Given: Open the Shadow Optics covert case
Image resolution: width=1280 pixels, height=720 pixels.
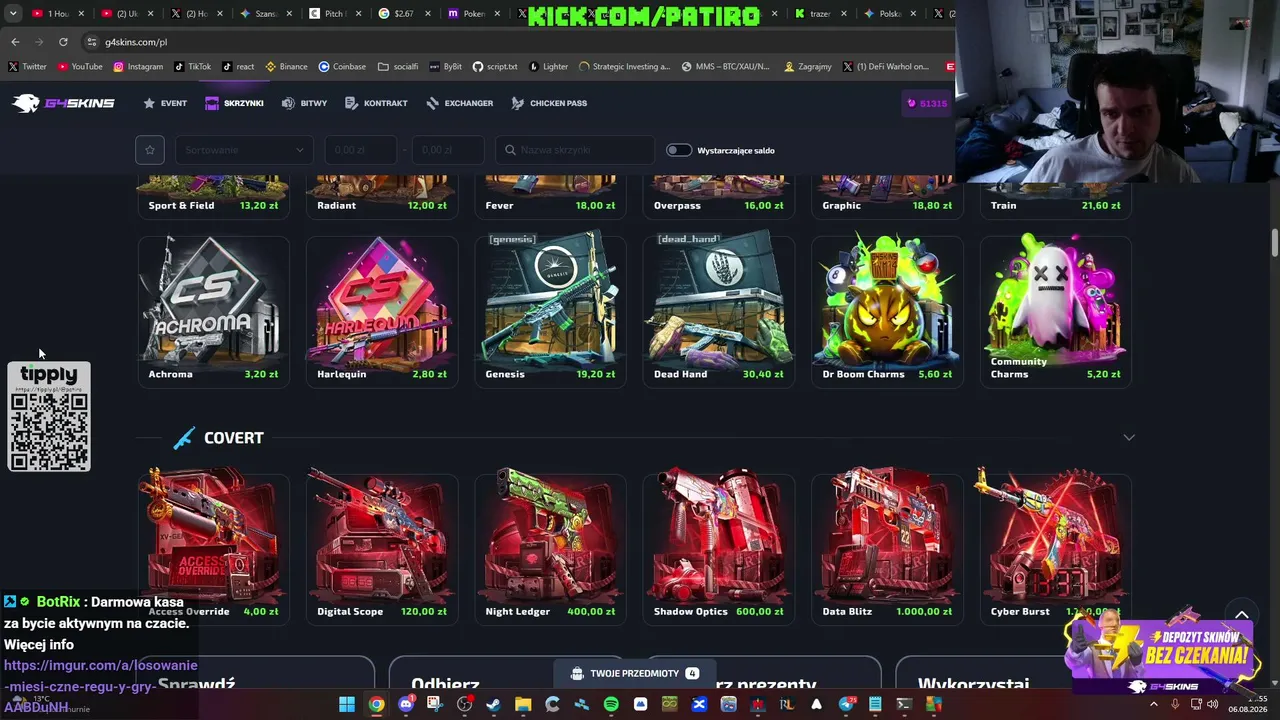Looking at the screenshot, I should (718, 548).
